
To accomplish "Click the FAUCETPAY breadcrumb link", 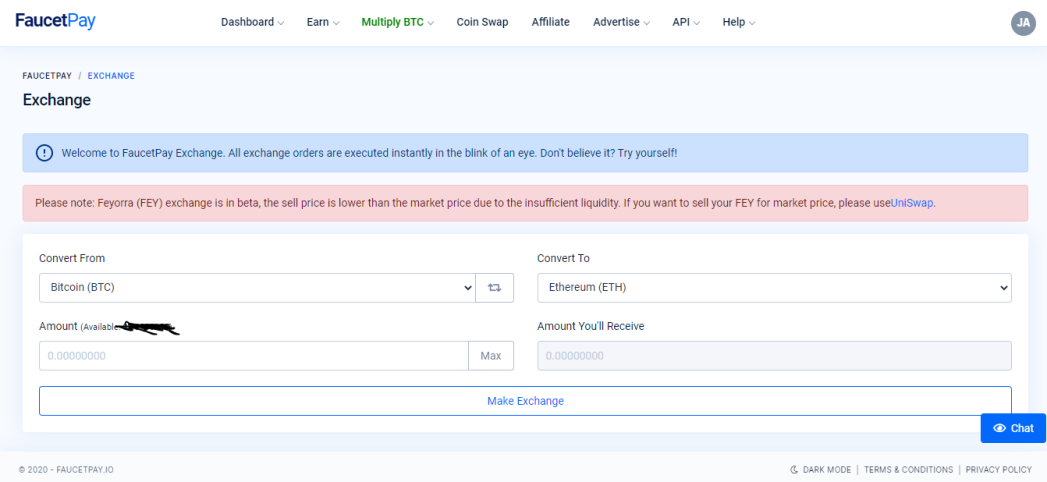I will point(47,76).
